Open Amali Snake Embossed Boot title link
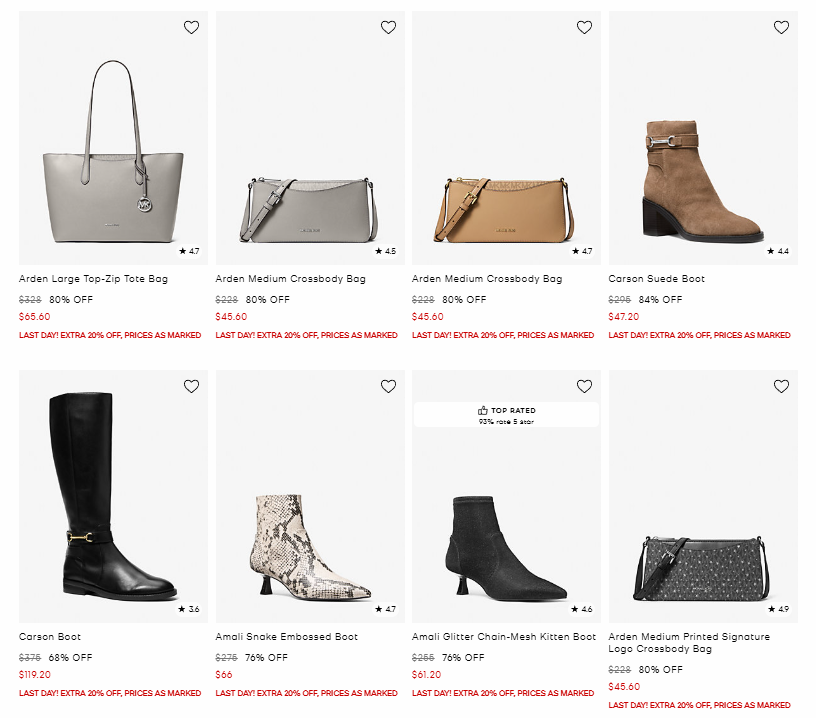816x718 pixels. coord(286,637)
